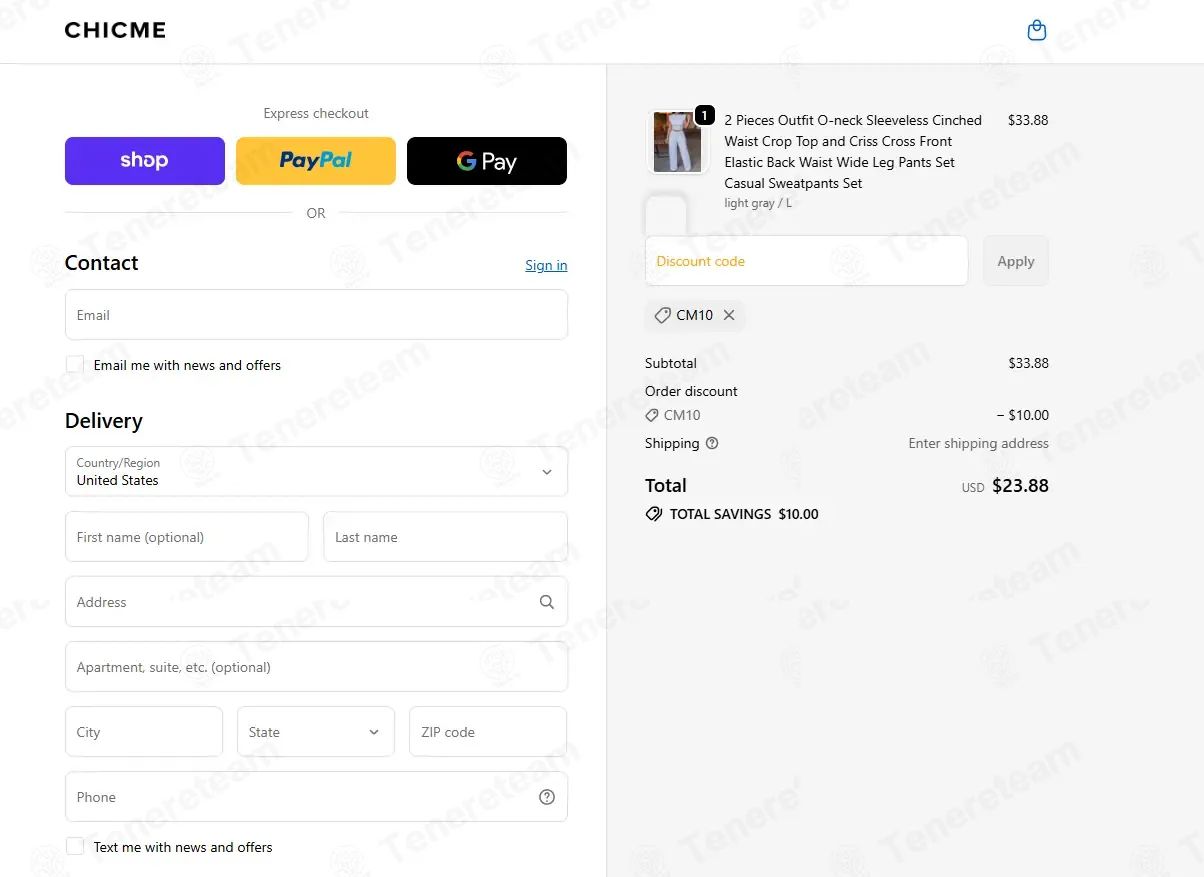Click the Discount code field

coord(806,261)
